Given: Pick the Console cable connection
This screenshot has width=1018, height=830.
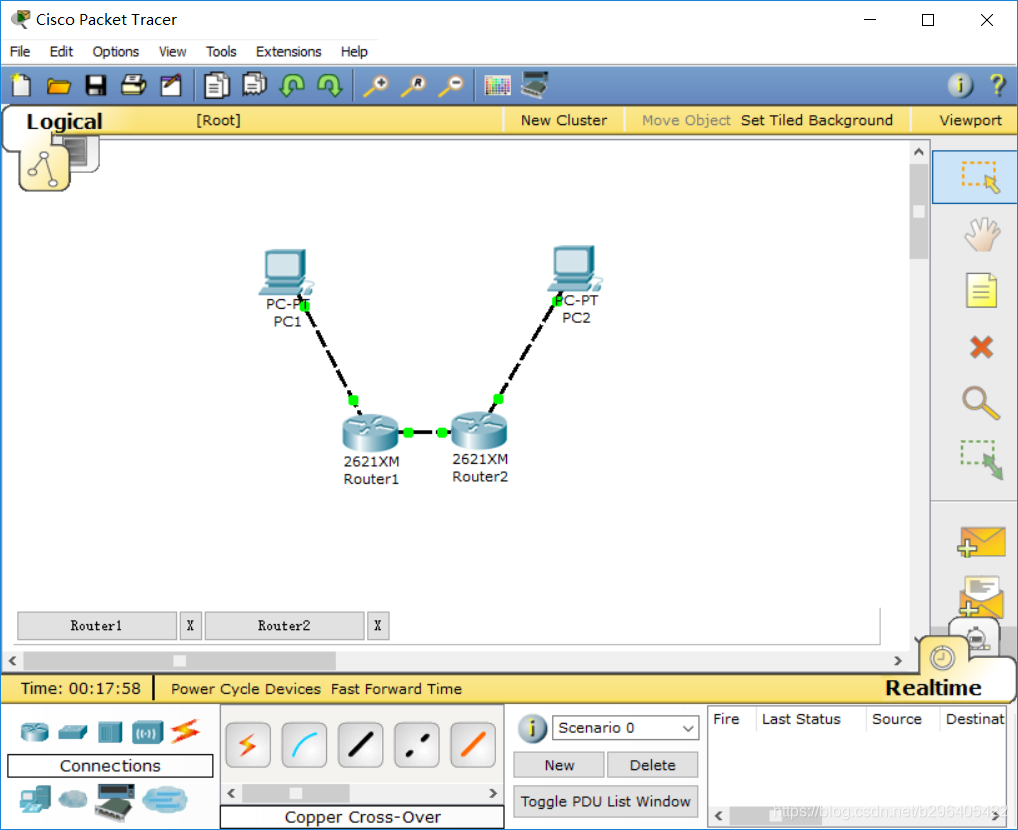Looking at the screenshot, I should pos(304,744).
